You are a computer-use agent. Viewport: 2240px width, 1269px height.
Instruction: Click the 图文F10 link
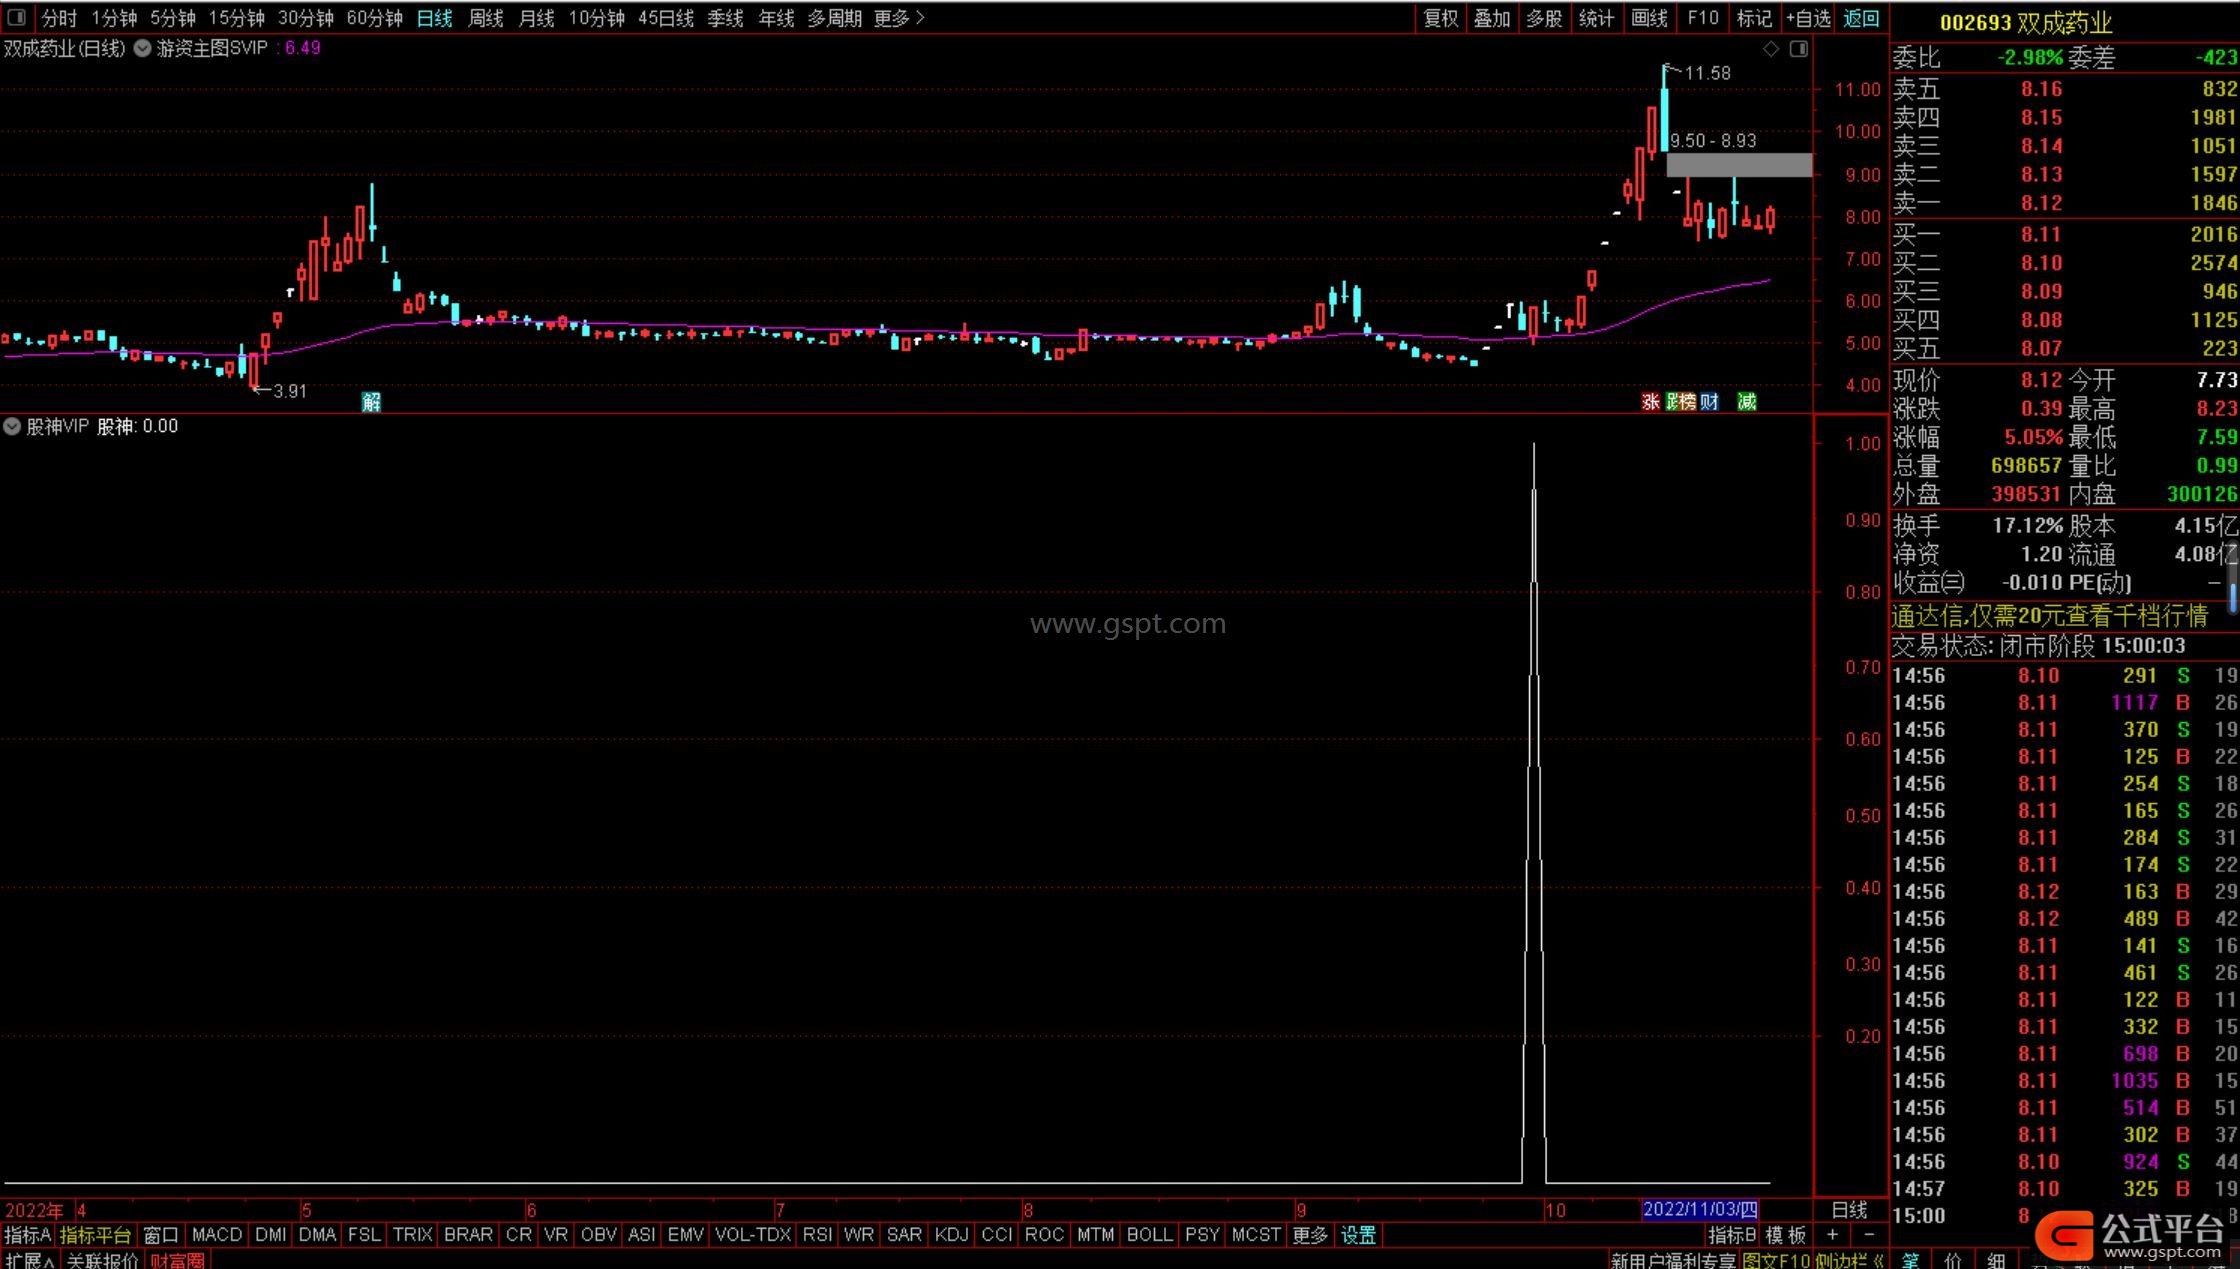[1777, 1260]
